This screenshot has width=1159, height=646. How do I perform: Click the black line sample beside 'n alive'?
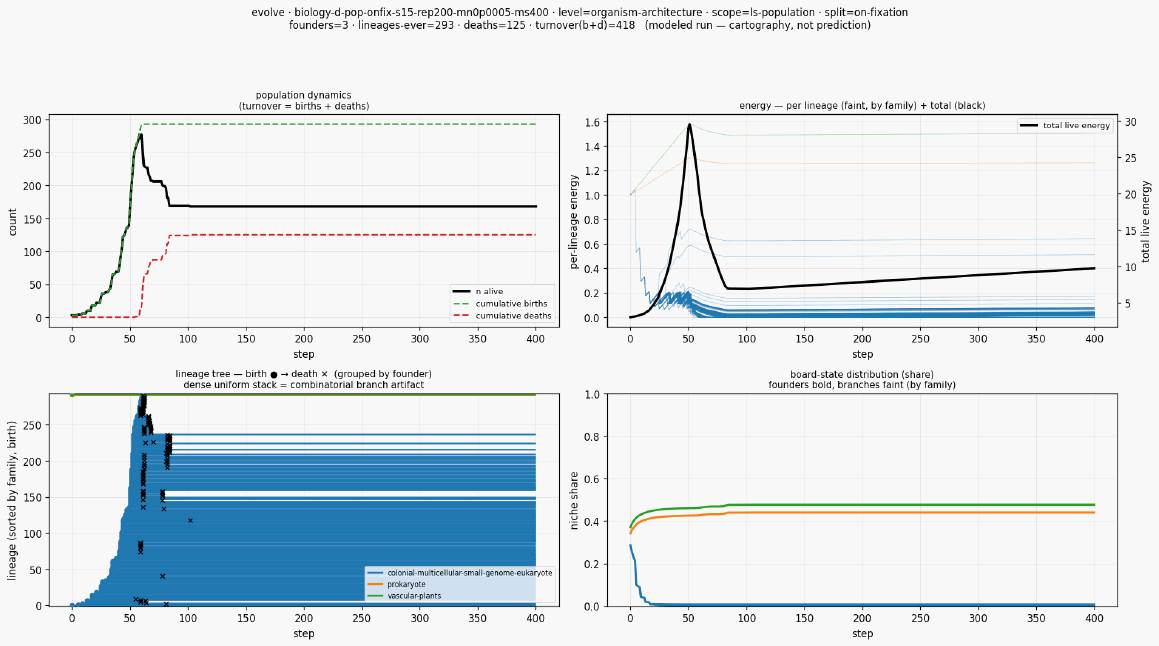pos(461,291)
